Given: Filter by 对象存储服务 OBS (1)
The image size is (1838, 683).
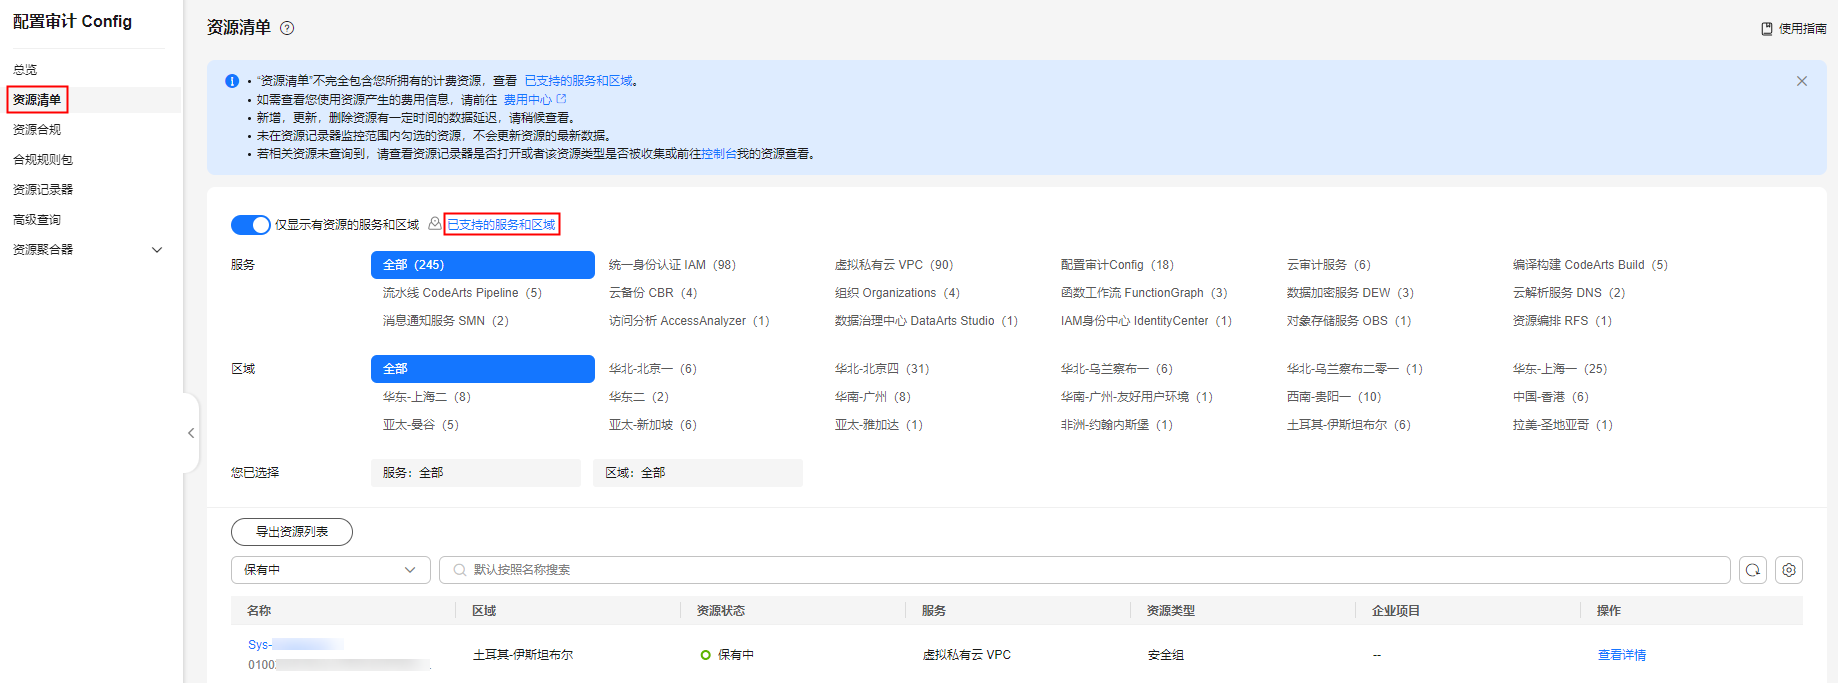Looking at the screenshot, I should pyautogui.click(x=1349, y=321).
